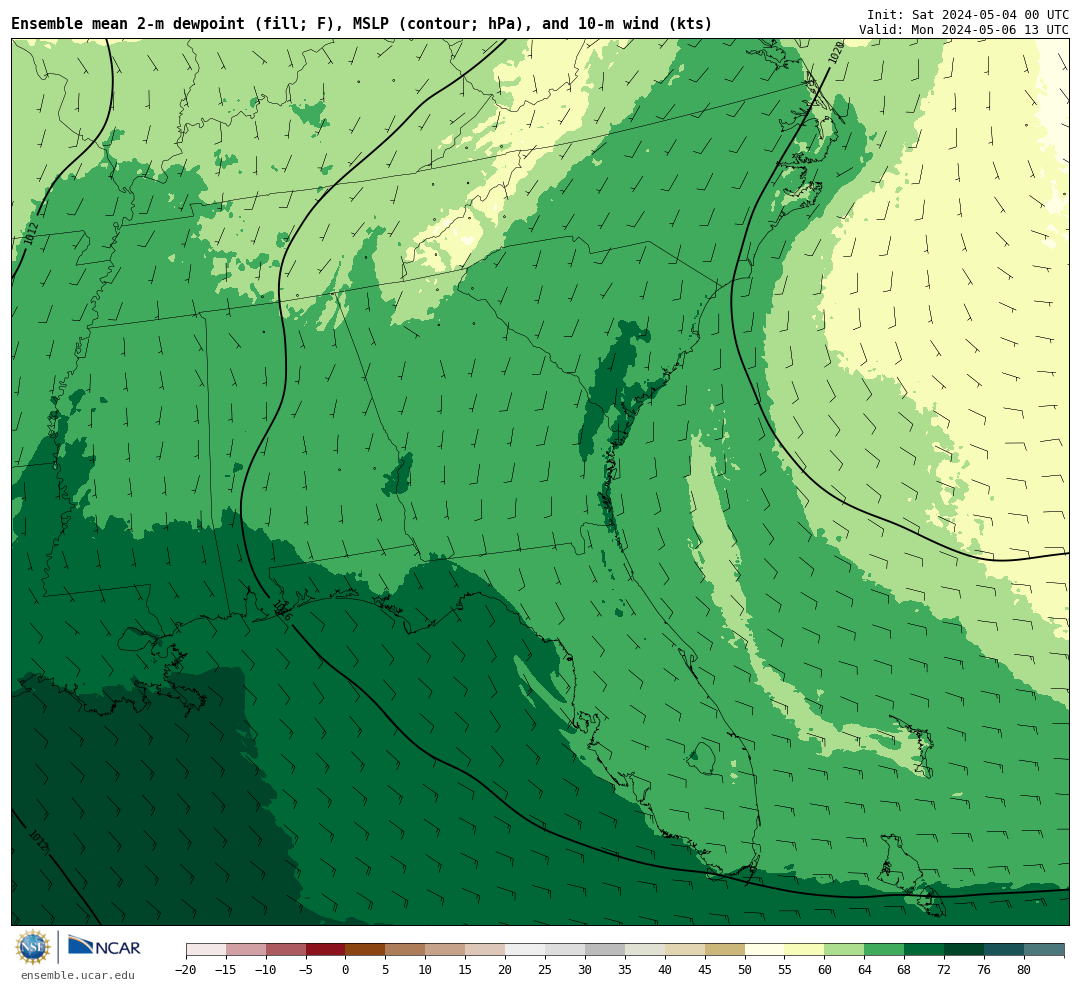
Task: Click the 64 colorbar tick label
Action: click(x=865, y=970)
